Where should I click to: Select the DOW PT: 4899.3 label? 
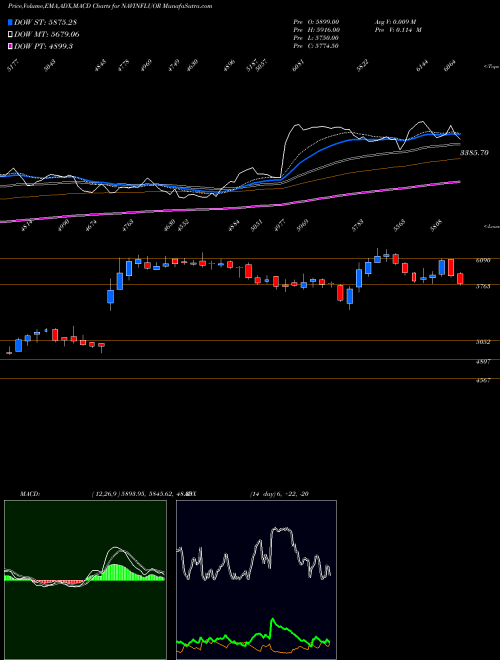click(x=44, y=46)
